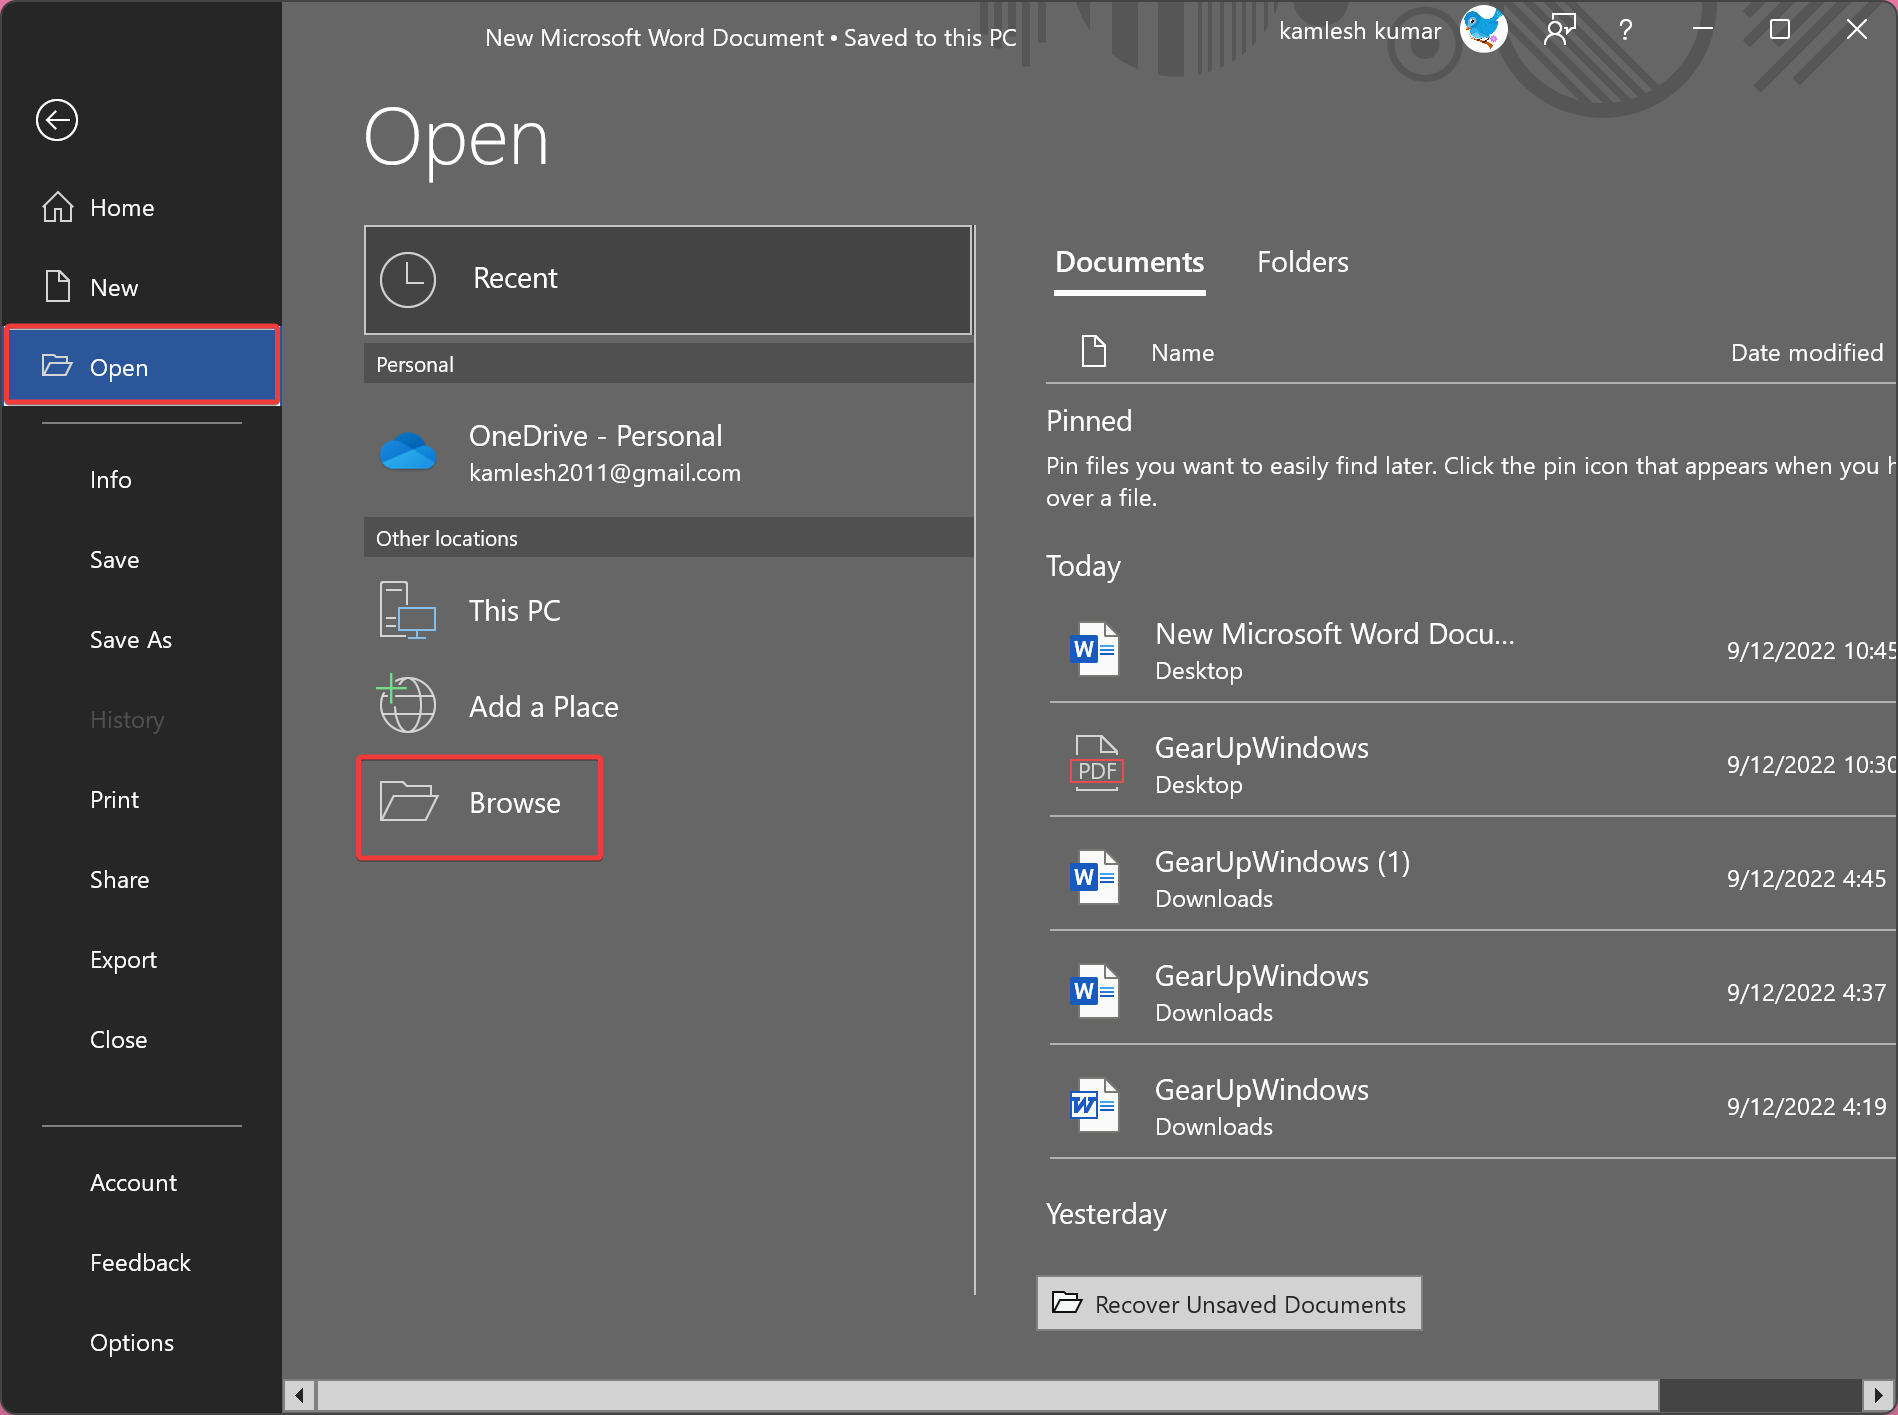Click the 9/12/2022 4:37 date cell
The image size is (1898, 1415).
(1806, 992)
